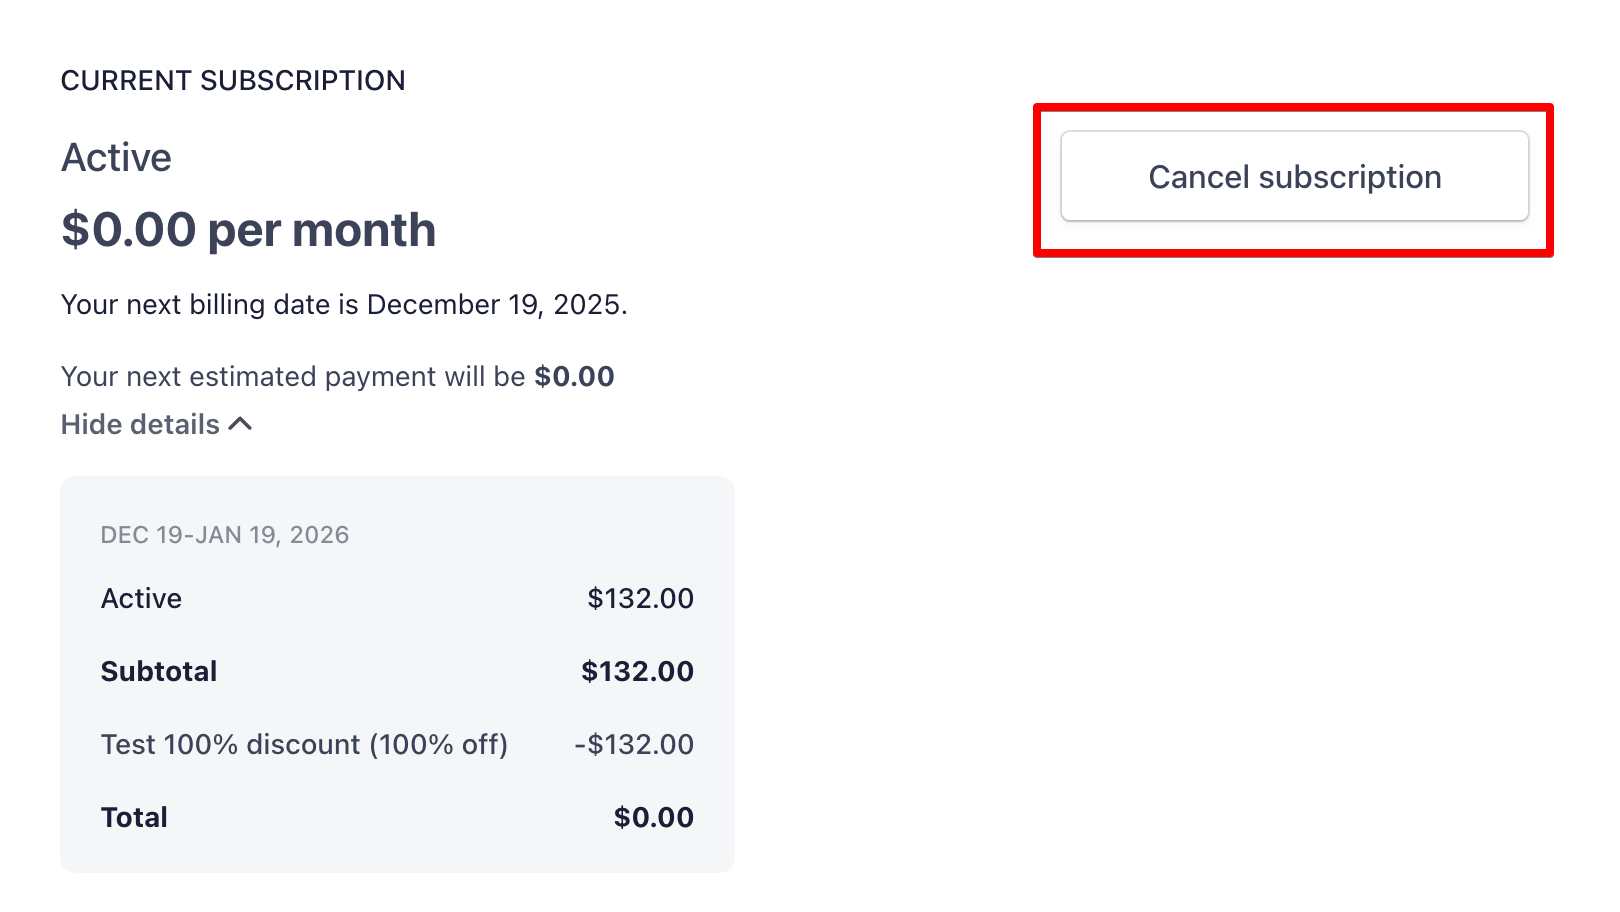Click the (100% off) discount text

[438, 745]
